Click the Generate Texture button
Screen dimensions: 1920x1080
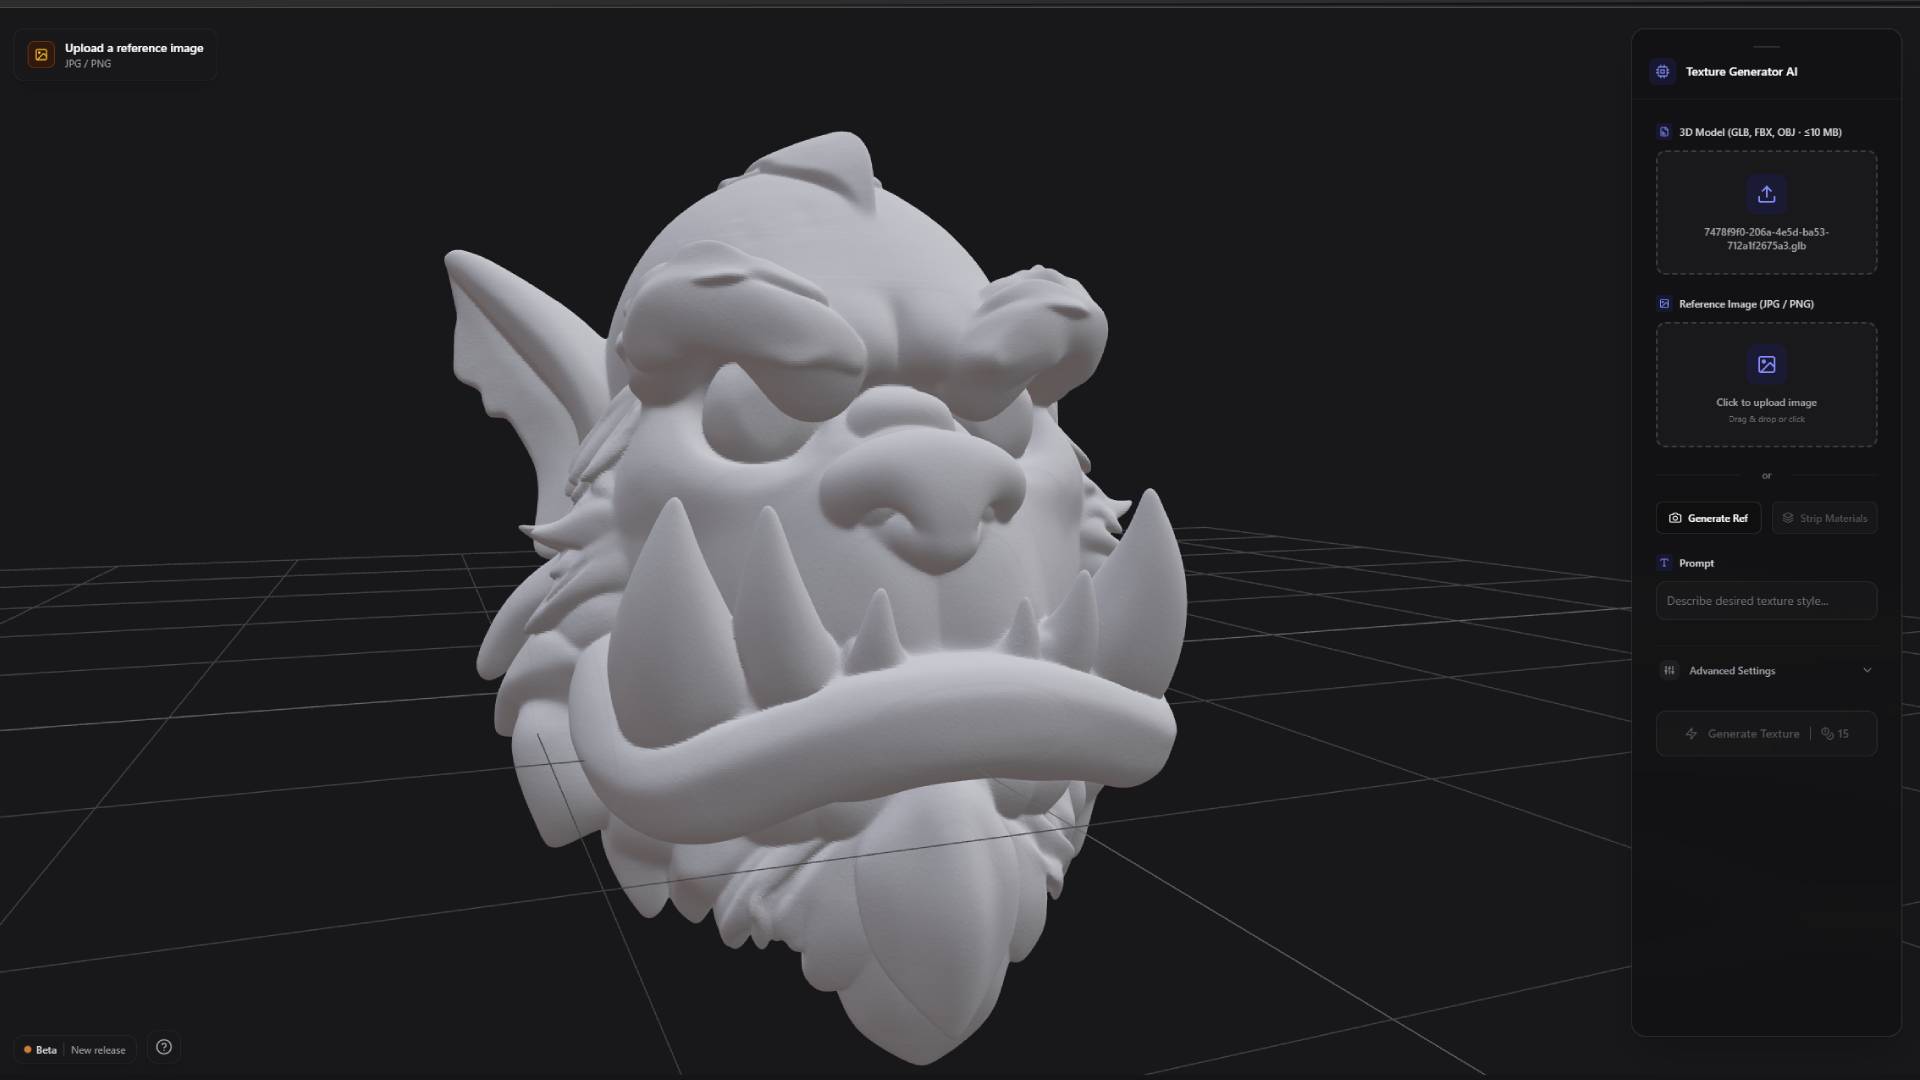(1766, 734)
